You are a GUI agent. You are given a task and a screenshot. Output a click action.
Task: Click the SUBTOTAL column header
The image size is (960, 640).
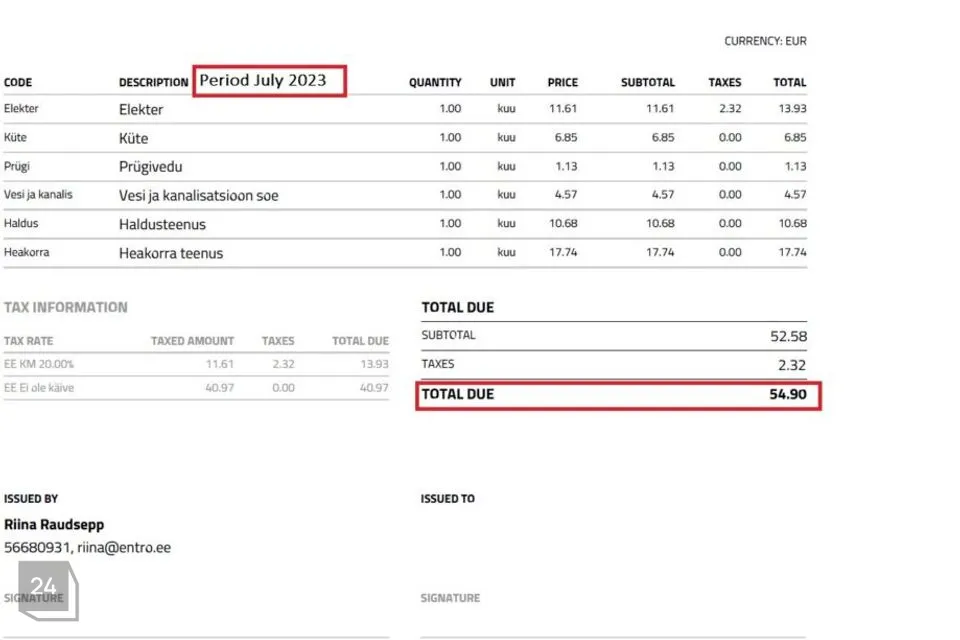(647, 83)
